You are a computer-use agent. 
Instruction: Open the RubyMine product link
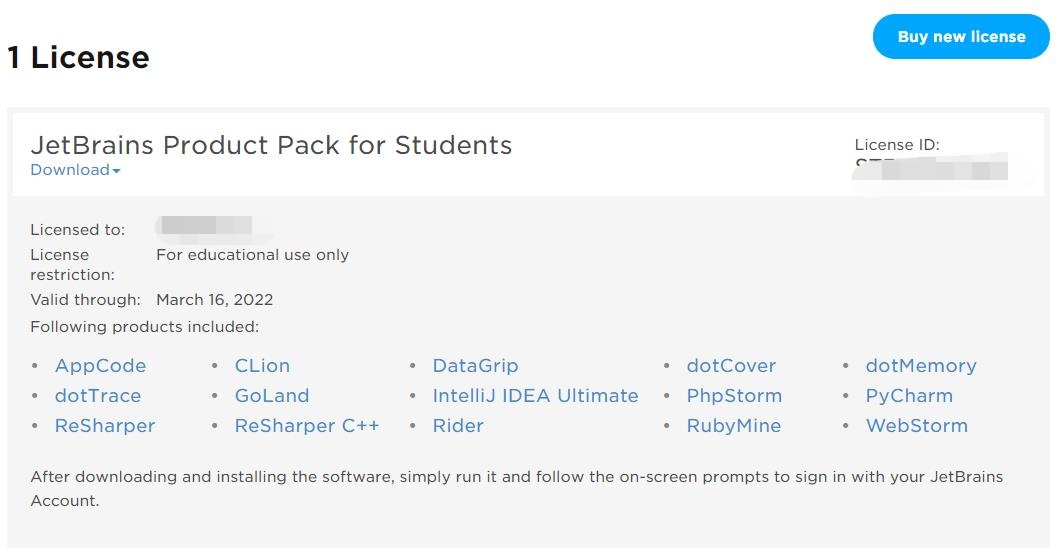pos(734,426)
